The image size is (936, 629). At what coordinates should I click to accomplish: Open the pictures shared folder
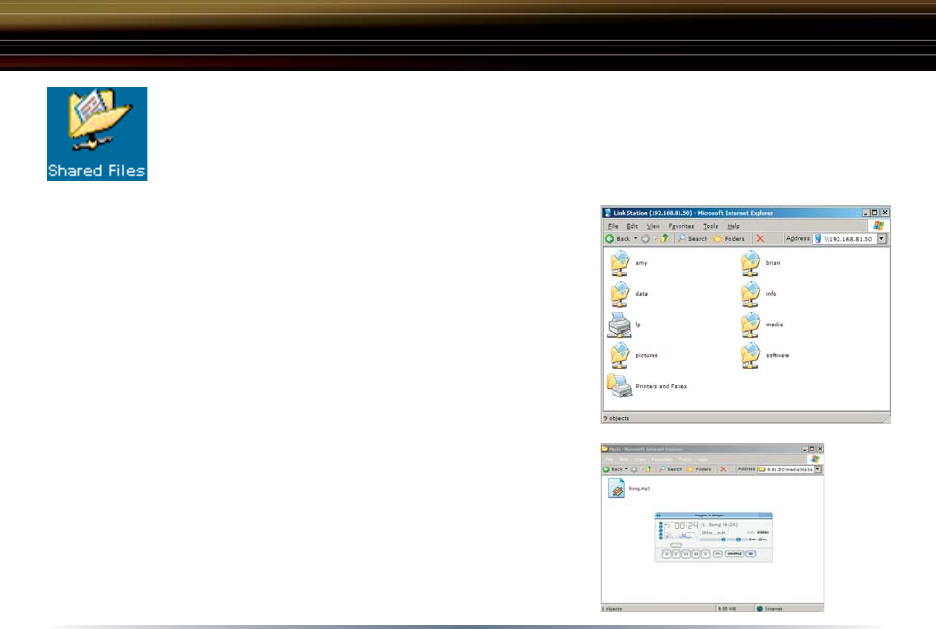(633, 355)
